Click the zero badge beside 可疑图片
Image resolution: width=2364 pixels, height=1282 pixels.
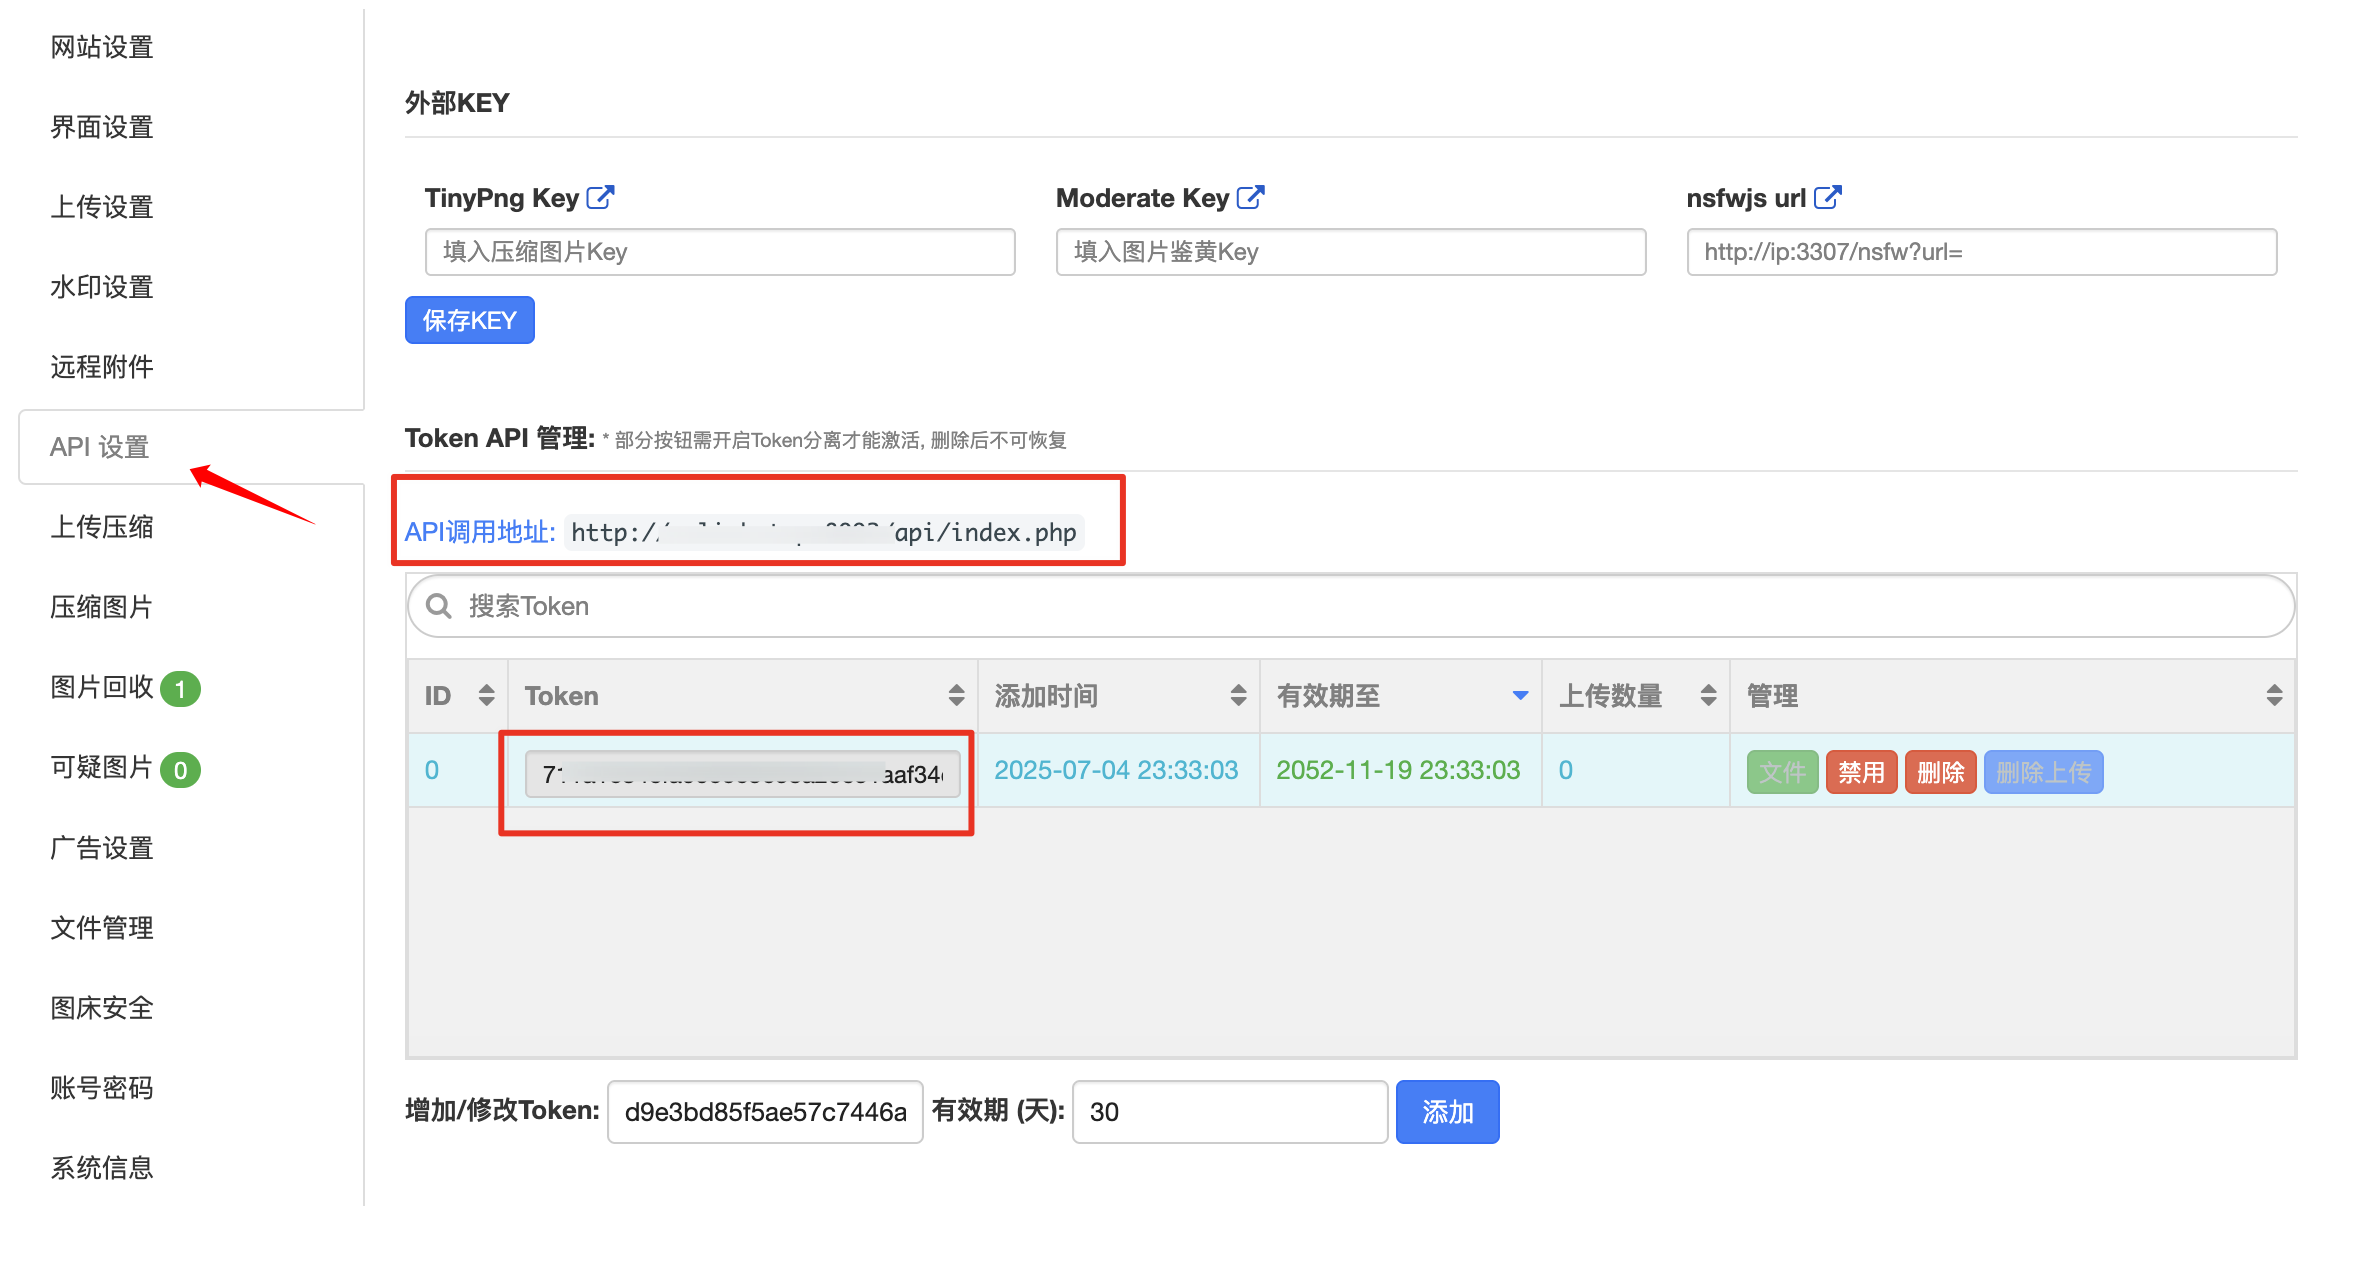pyautogui.click(x=181, y=770)
